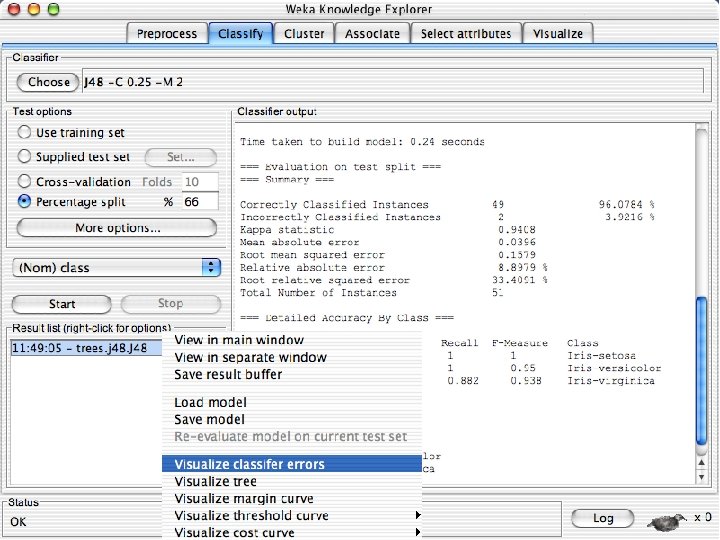Go to the Associate tab

[x=372, y=34]
